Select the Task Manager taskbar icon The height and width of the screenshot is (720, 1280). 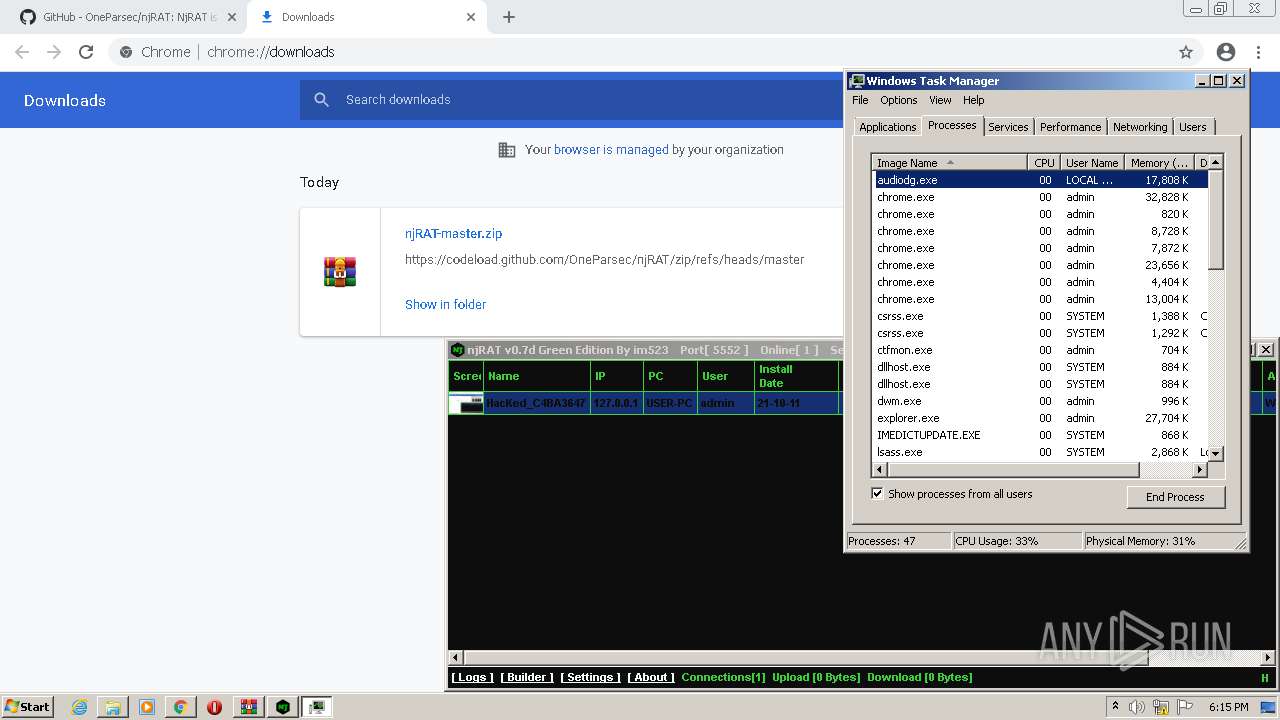(317, 707)
